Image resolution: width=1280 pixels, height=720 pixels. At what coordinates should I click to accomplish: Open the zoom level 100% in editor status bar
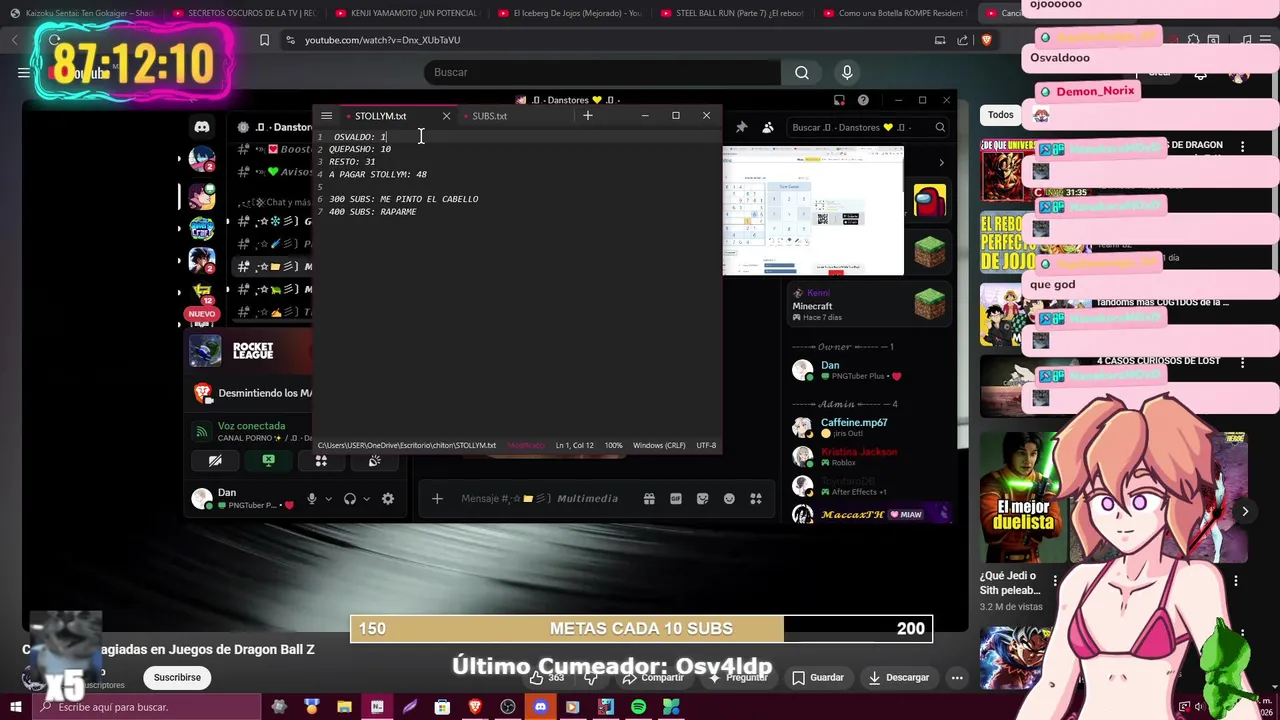[x=613, y=445]
